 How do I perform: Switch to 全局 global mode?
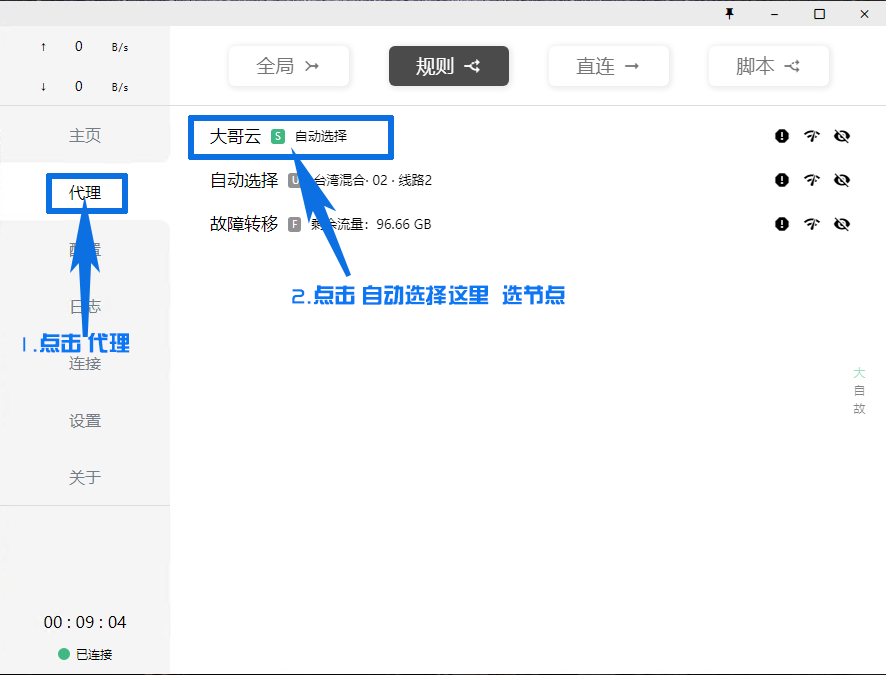pos(288,66)
